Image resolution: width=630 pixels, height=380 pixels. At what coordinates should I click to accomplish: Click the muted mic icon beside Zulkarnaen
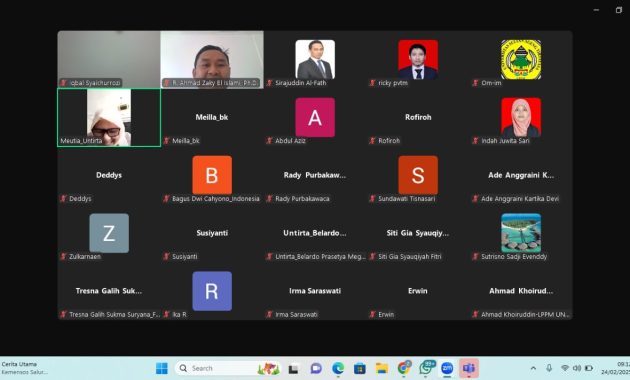[63, 257]
